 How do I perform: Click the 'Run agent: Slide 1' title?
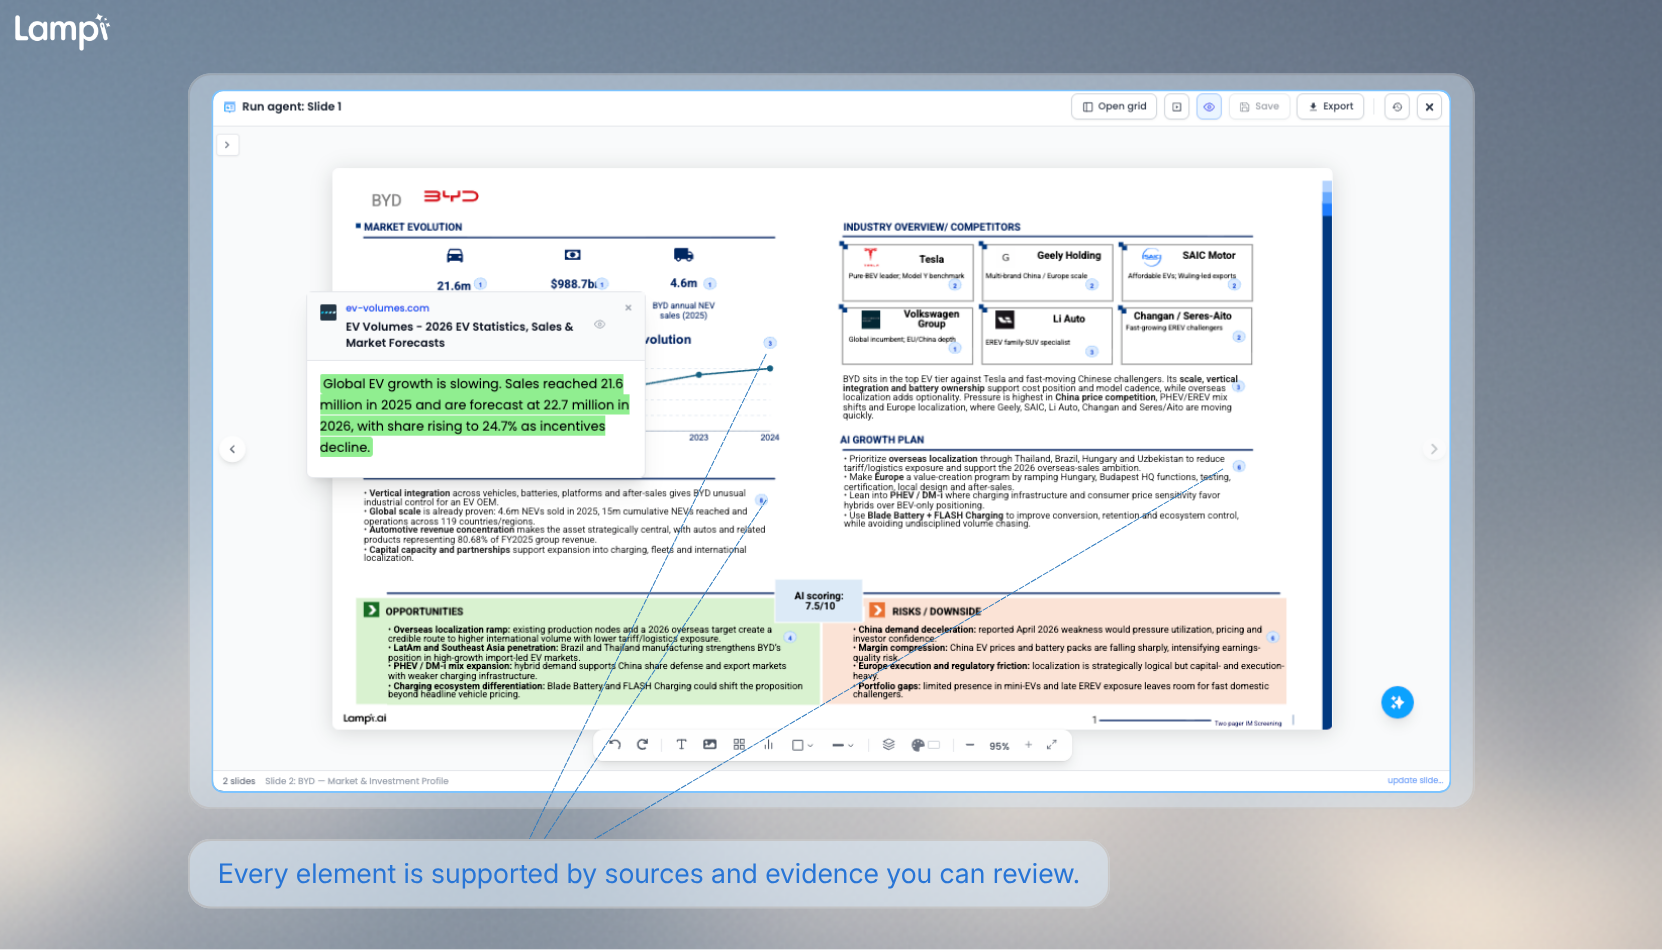[x=291, y=107]
